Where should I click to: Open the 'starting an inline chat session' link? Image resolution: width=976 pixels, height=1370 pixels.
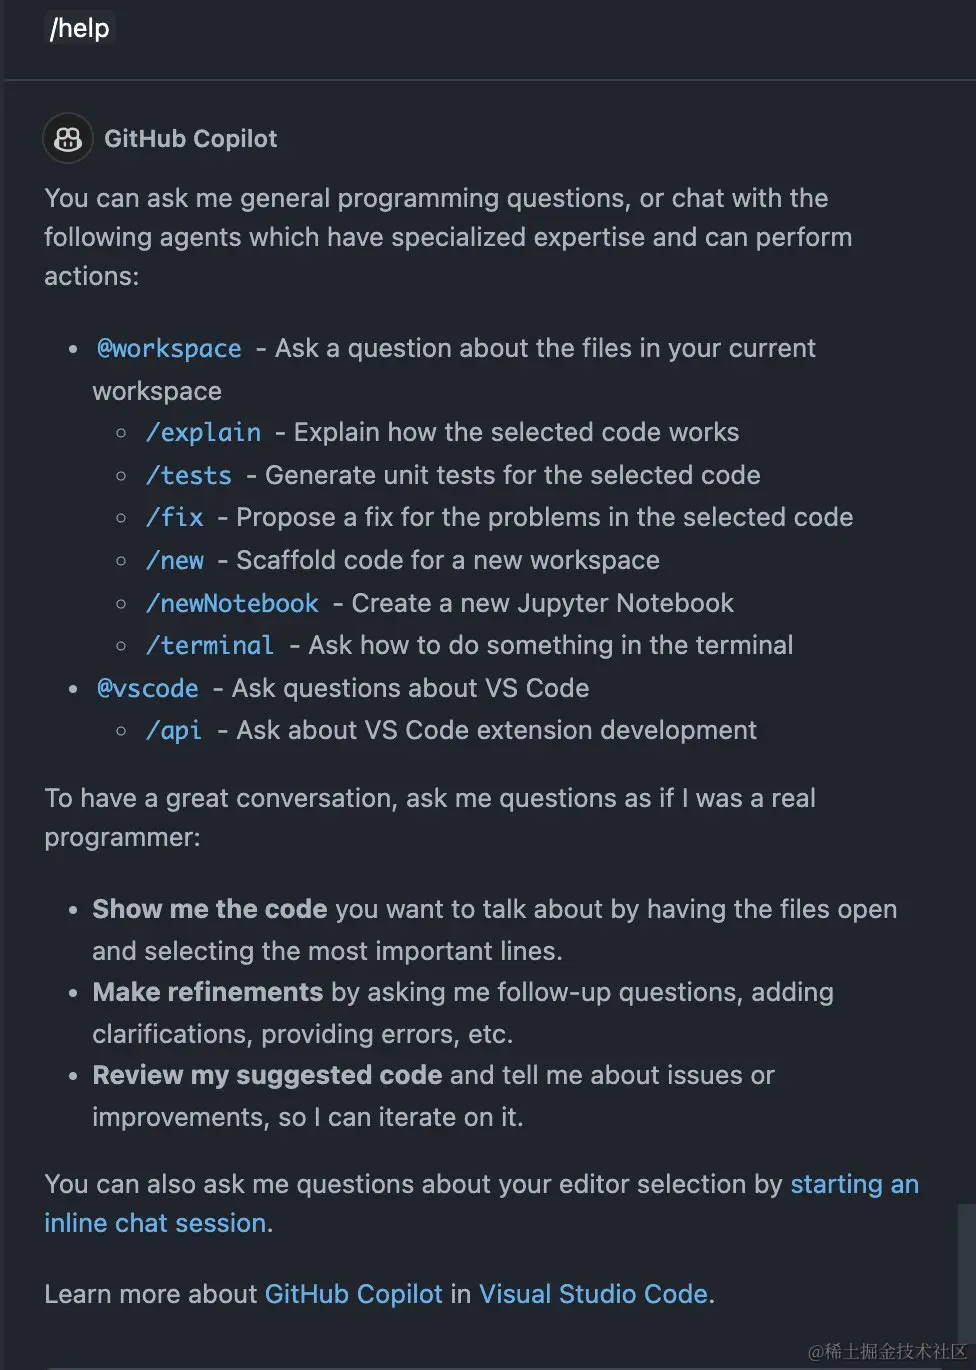coord(854,1185)
